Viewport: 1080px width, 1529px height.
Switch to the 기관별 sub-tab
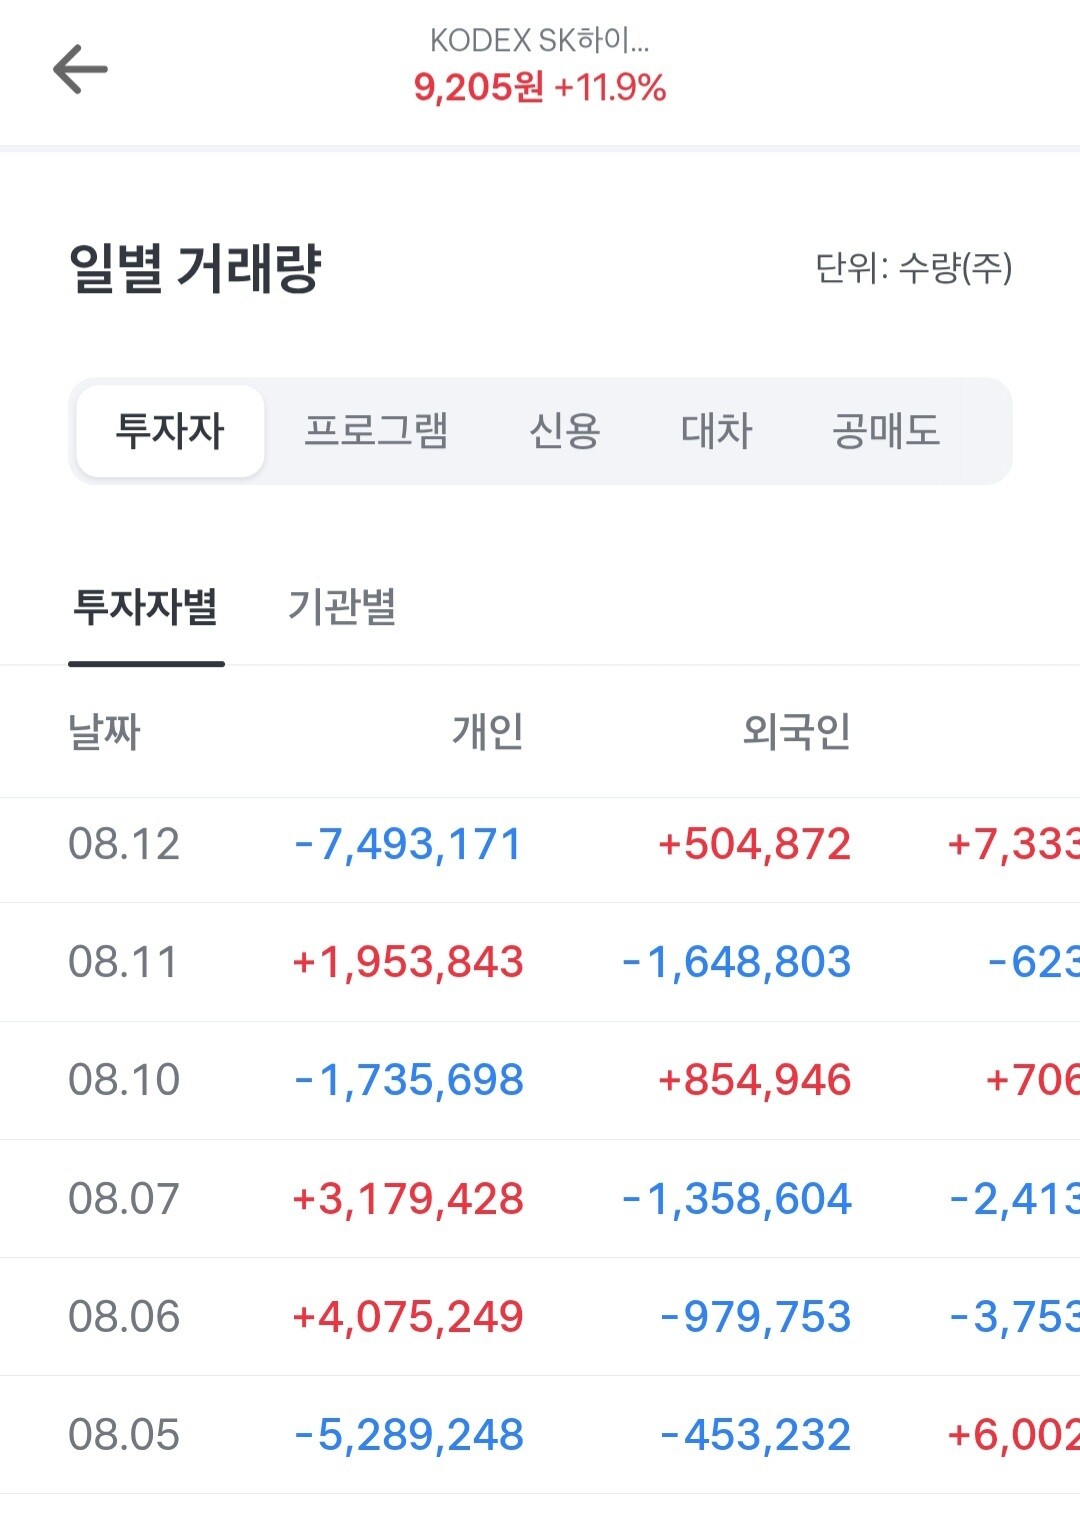pyautogui.click(x=342, y=607)
